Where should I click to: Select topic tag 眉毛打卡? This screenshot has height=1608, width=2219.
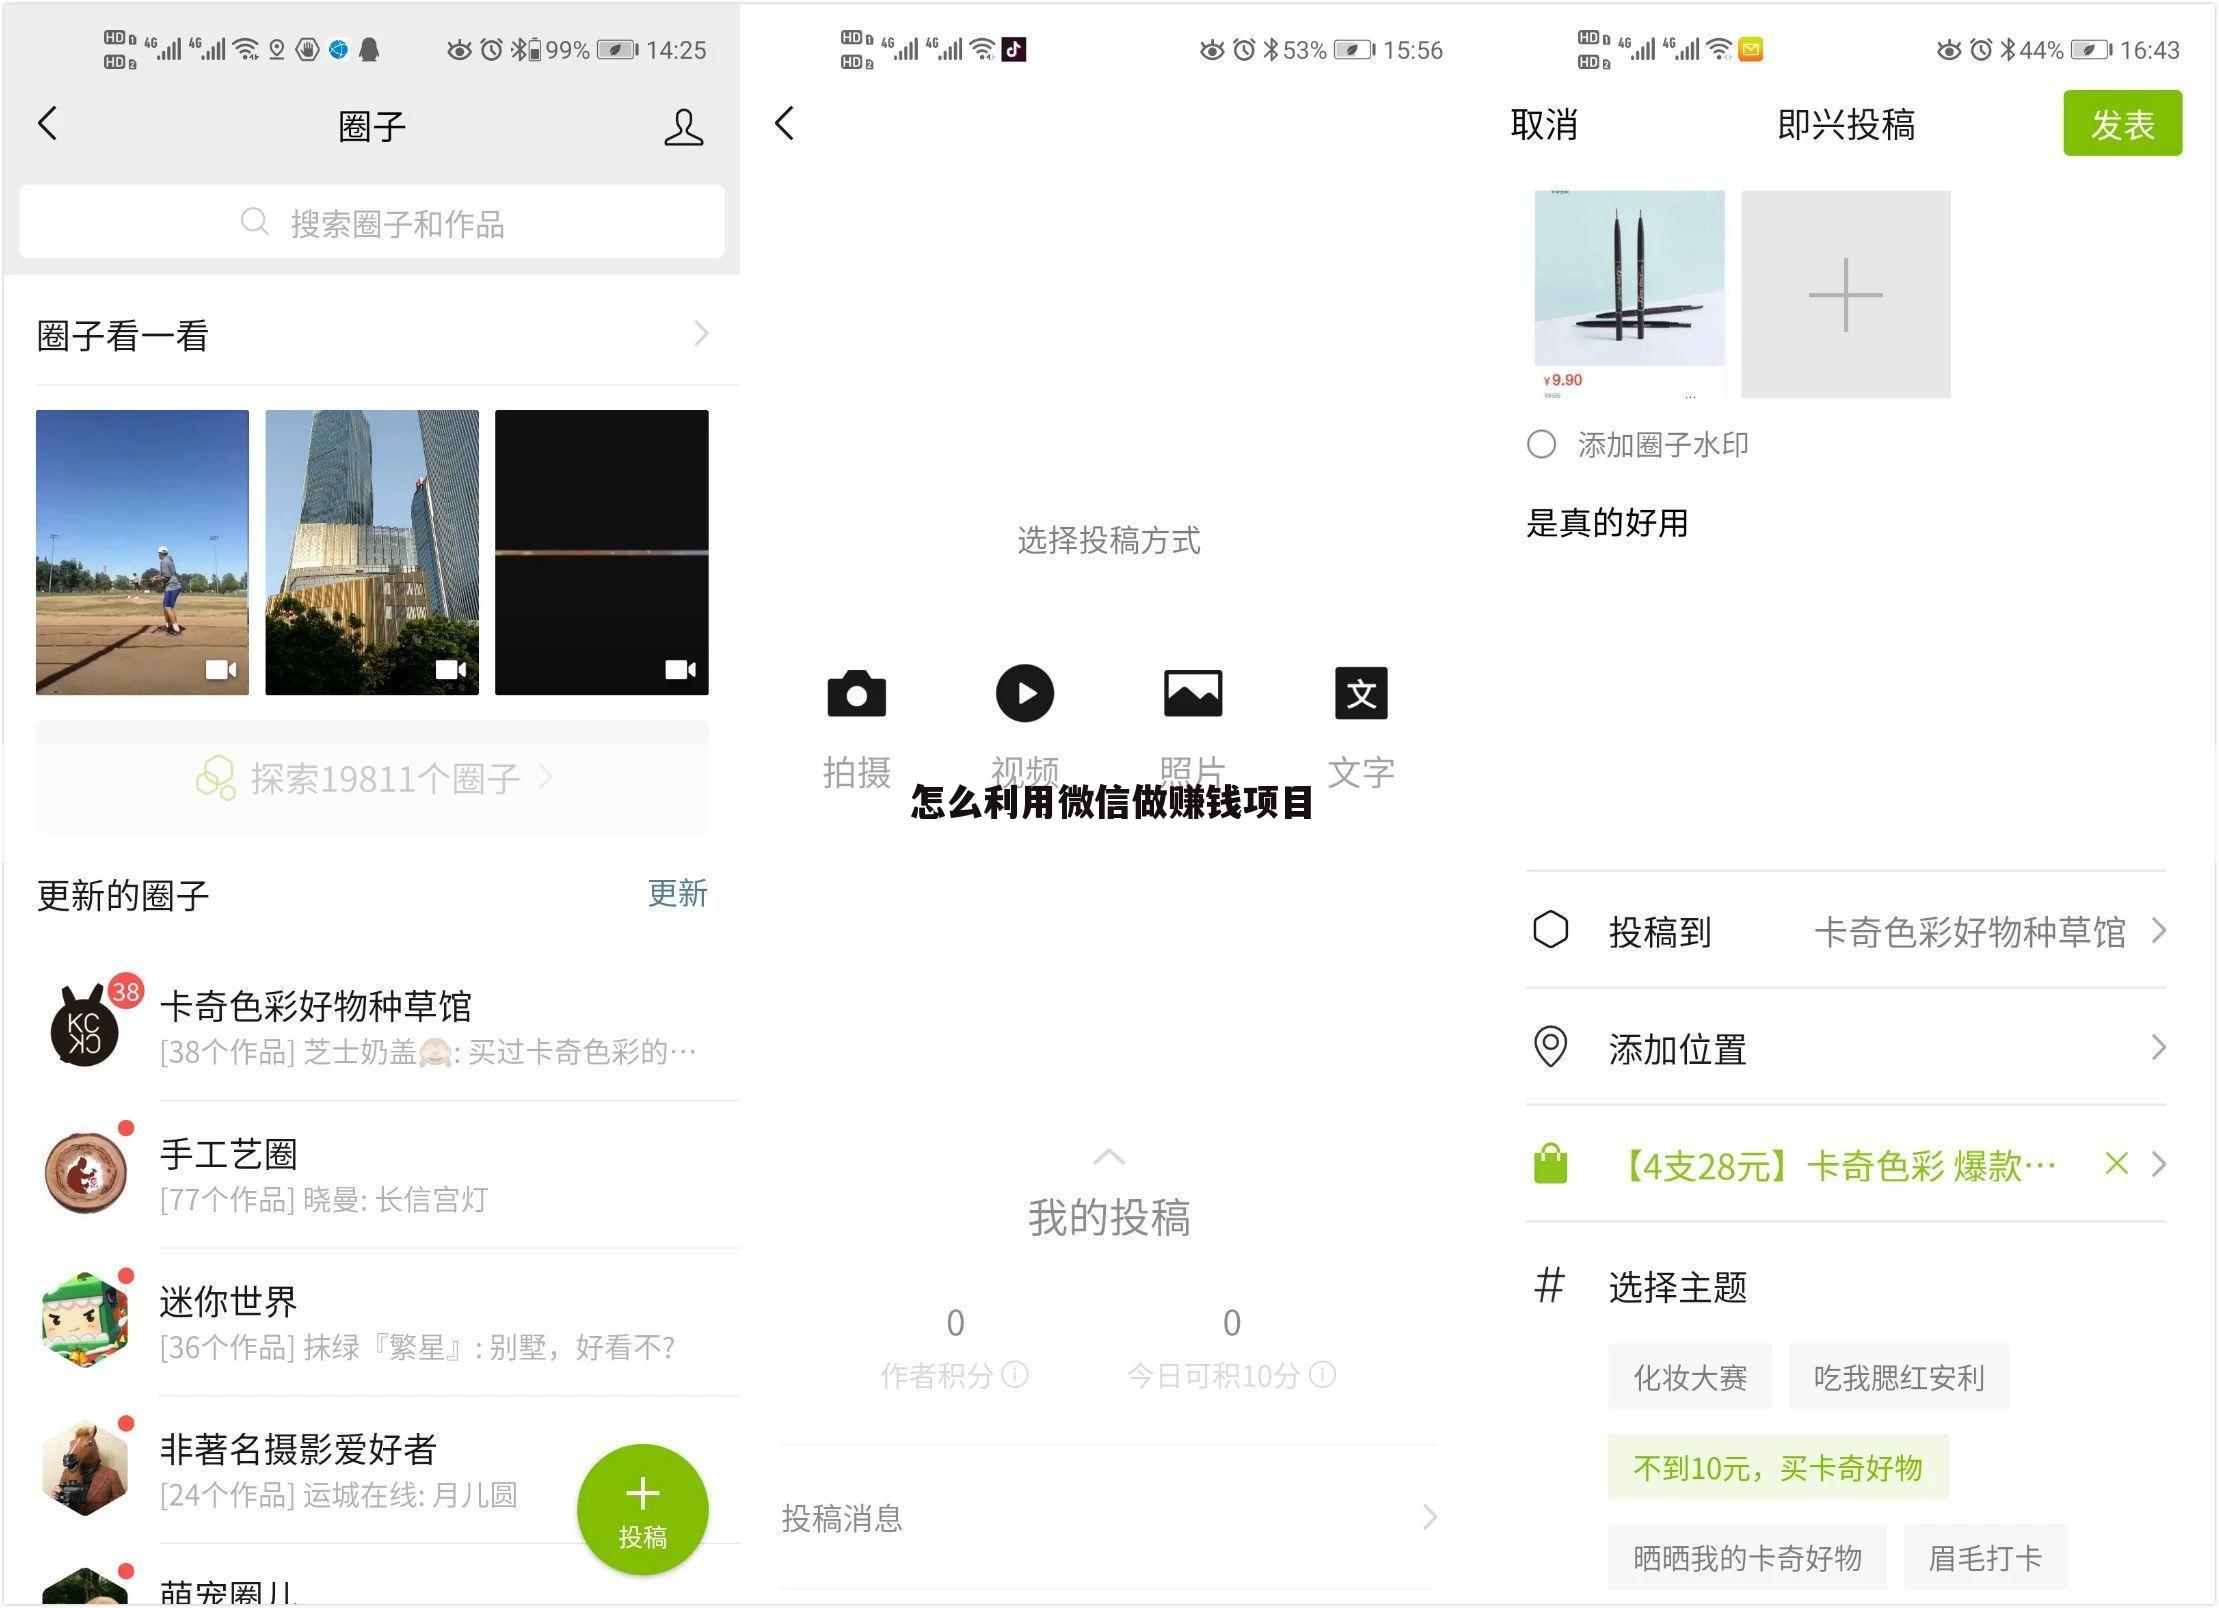click(x=1985, y=1557)
